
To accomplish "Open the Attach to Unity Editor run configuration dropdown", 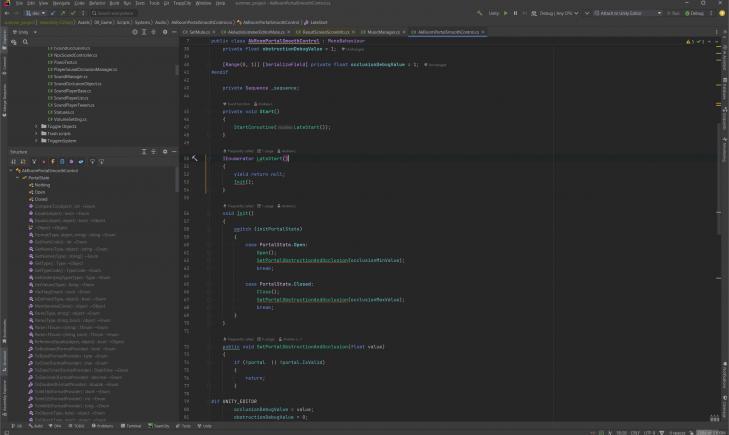I will (x=628, y=13).
